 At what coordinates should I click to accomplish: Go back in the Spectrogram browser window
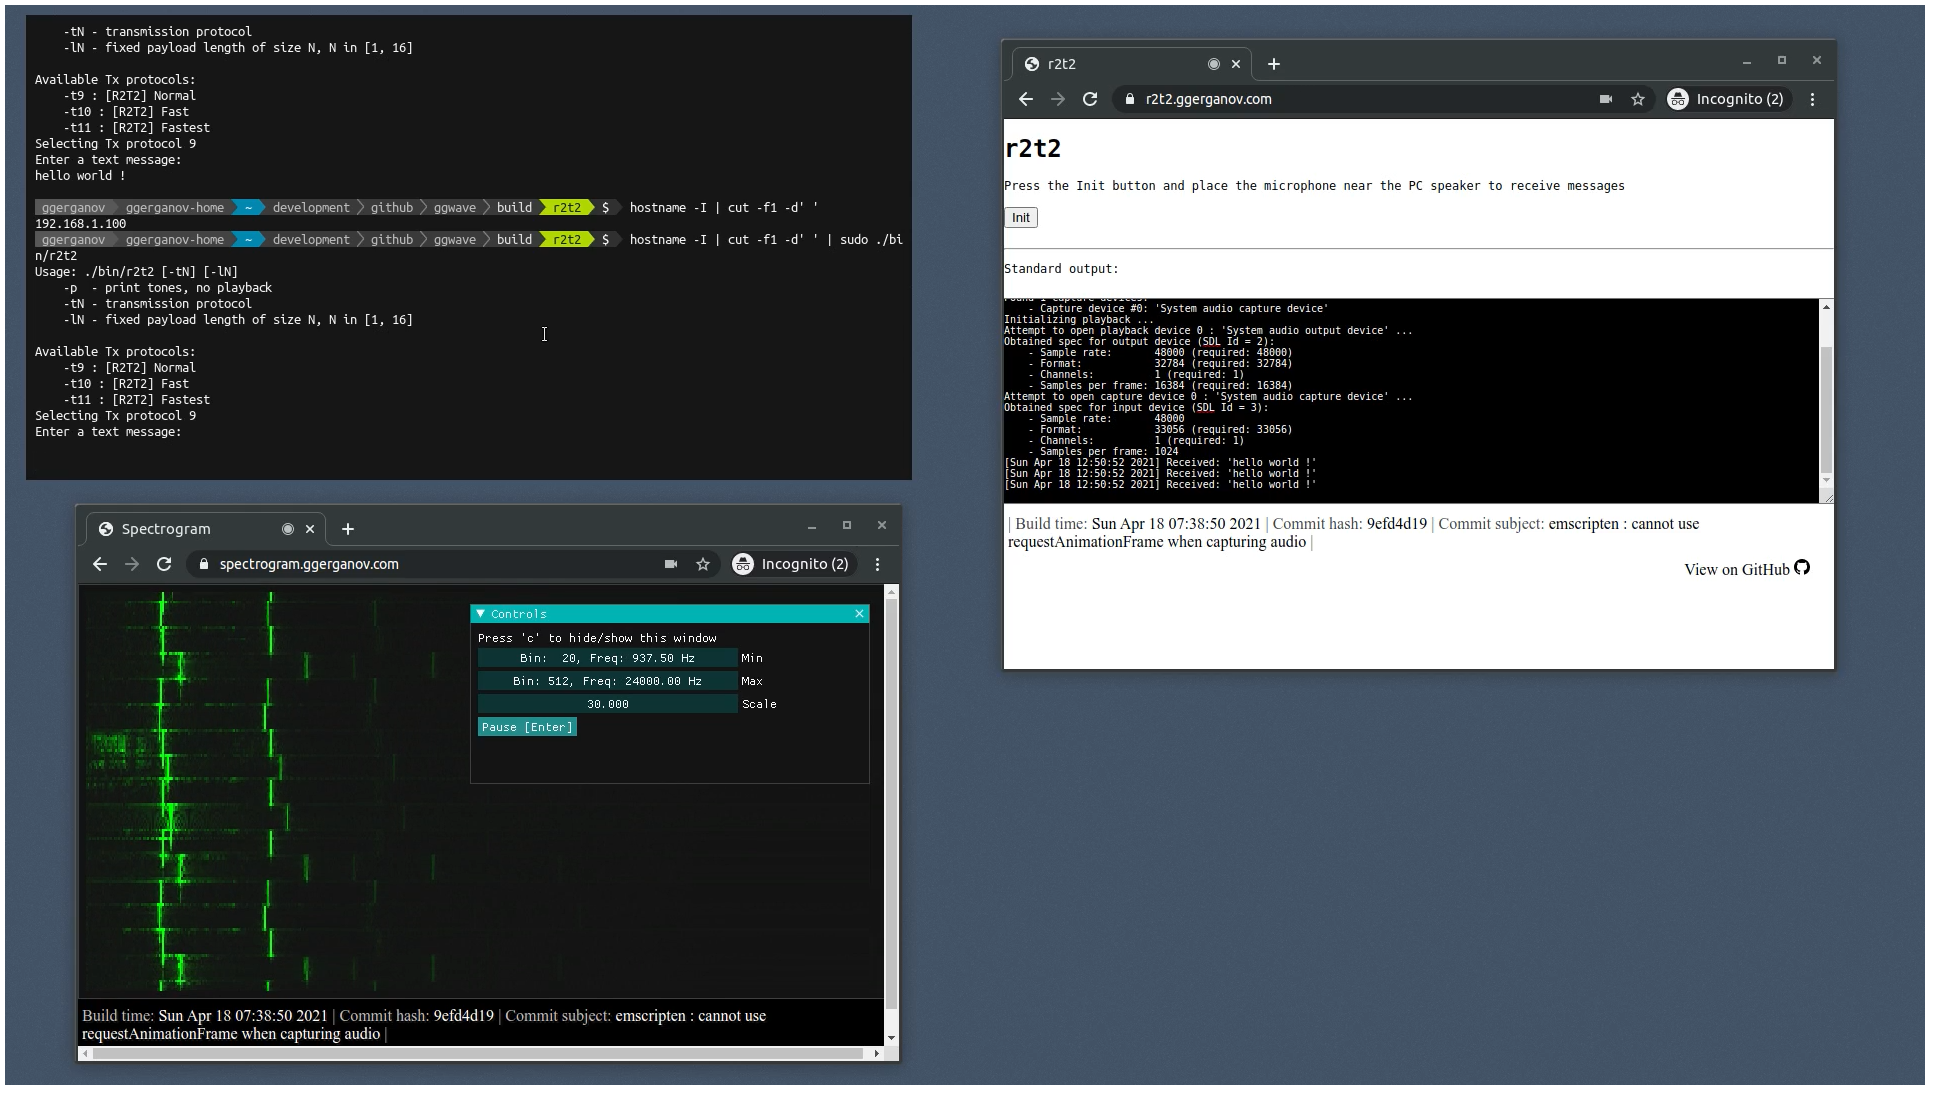100,564
